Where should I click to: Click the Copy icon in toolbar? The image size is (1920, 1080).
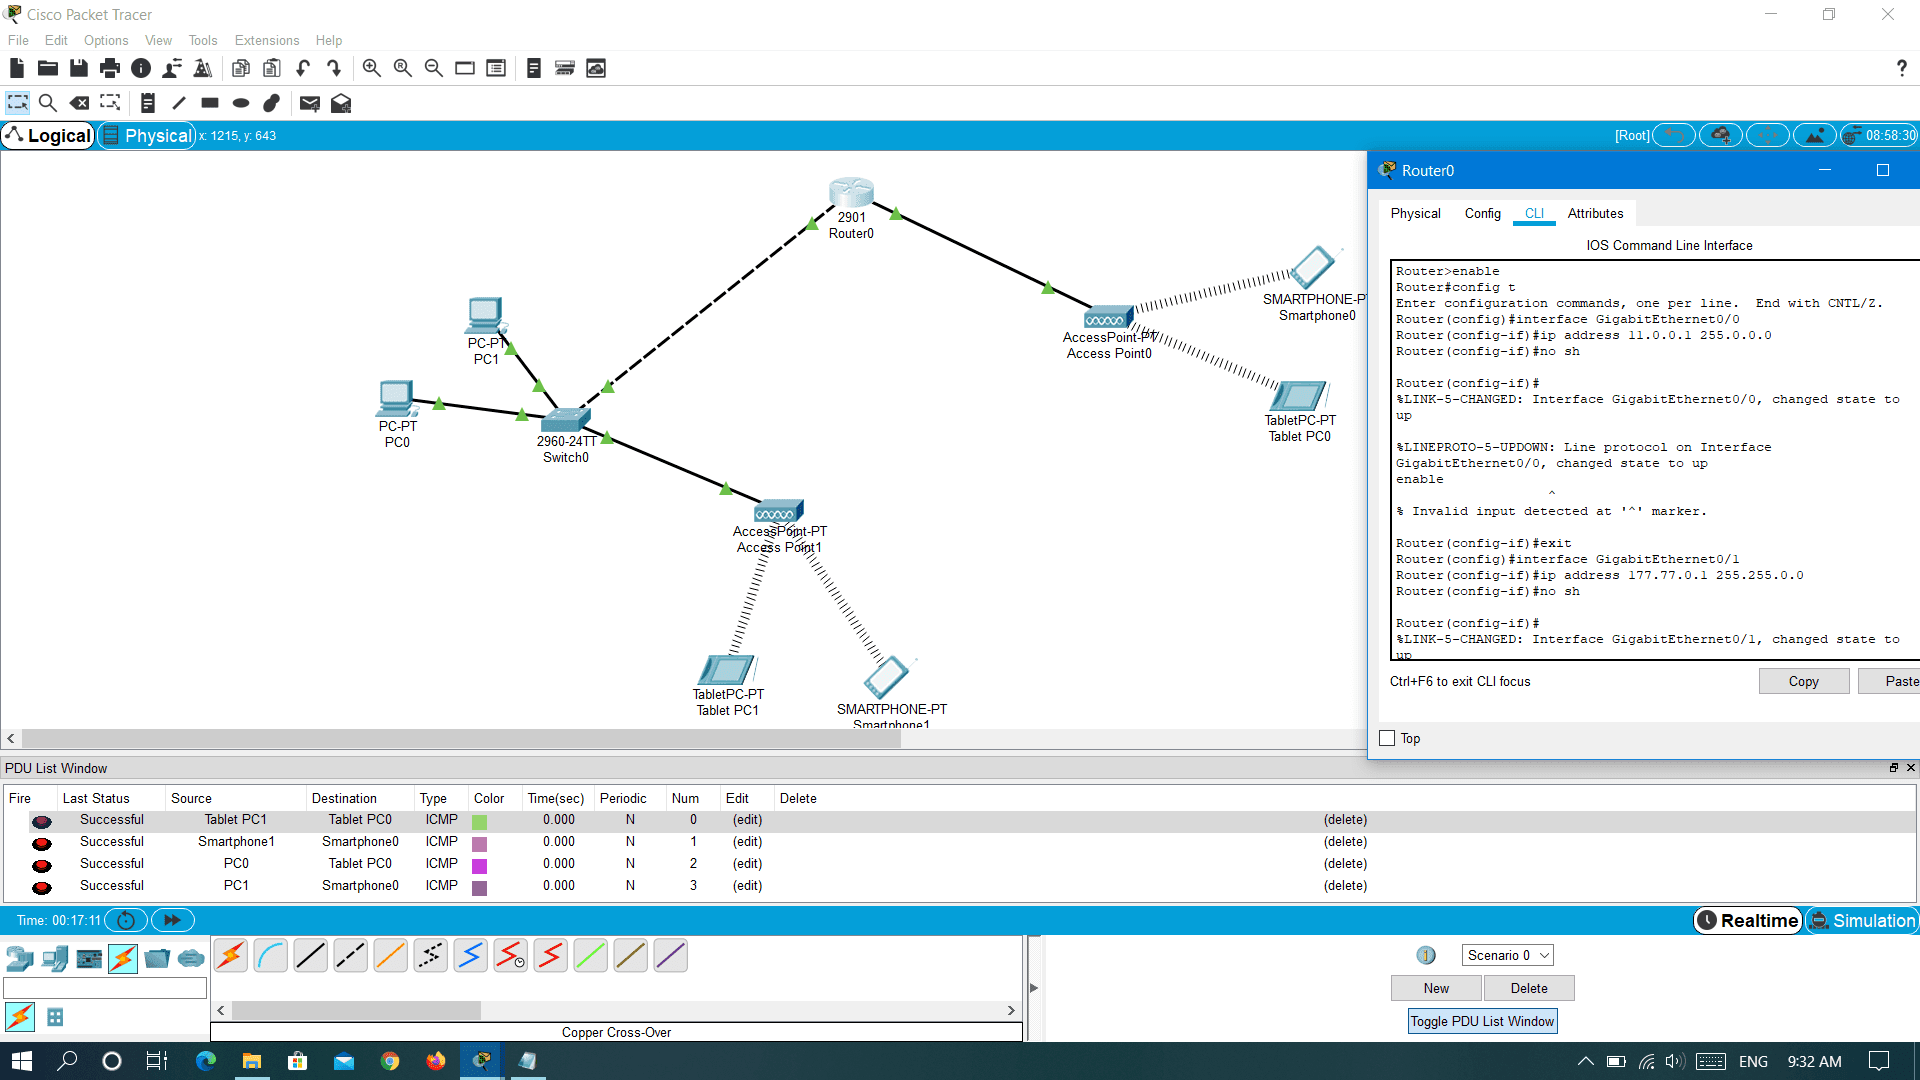(241, 68)
